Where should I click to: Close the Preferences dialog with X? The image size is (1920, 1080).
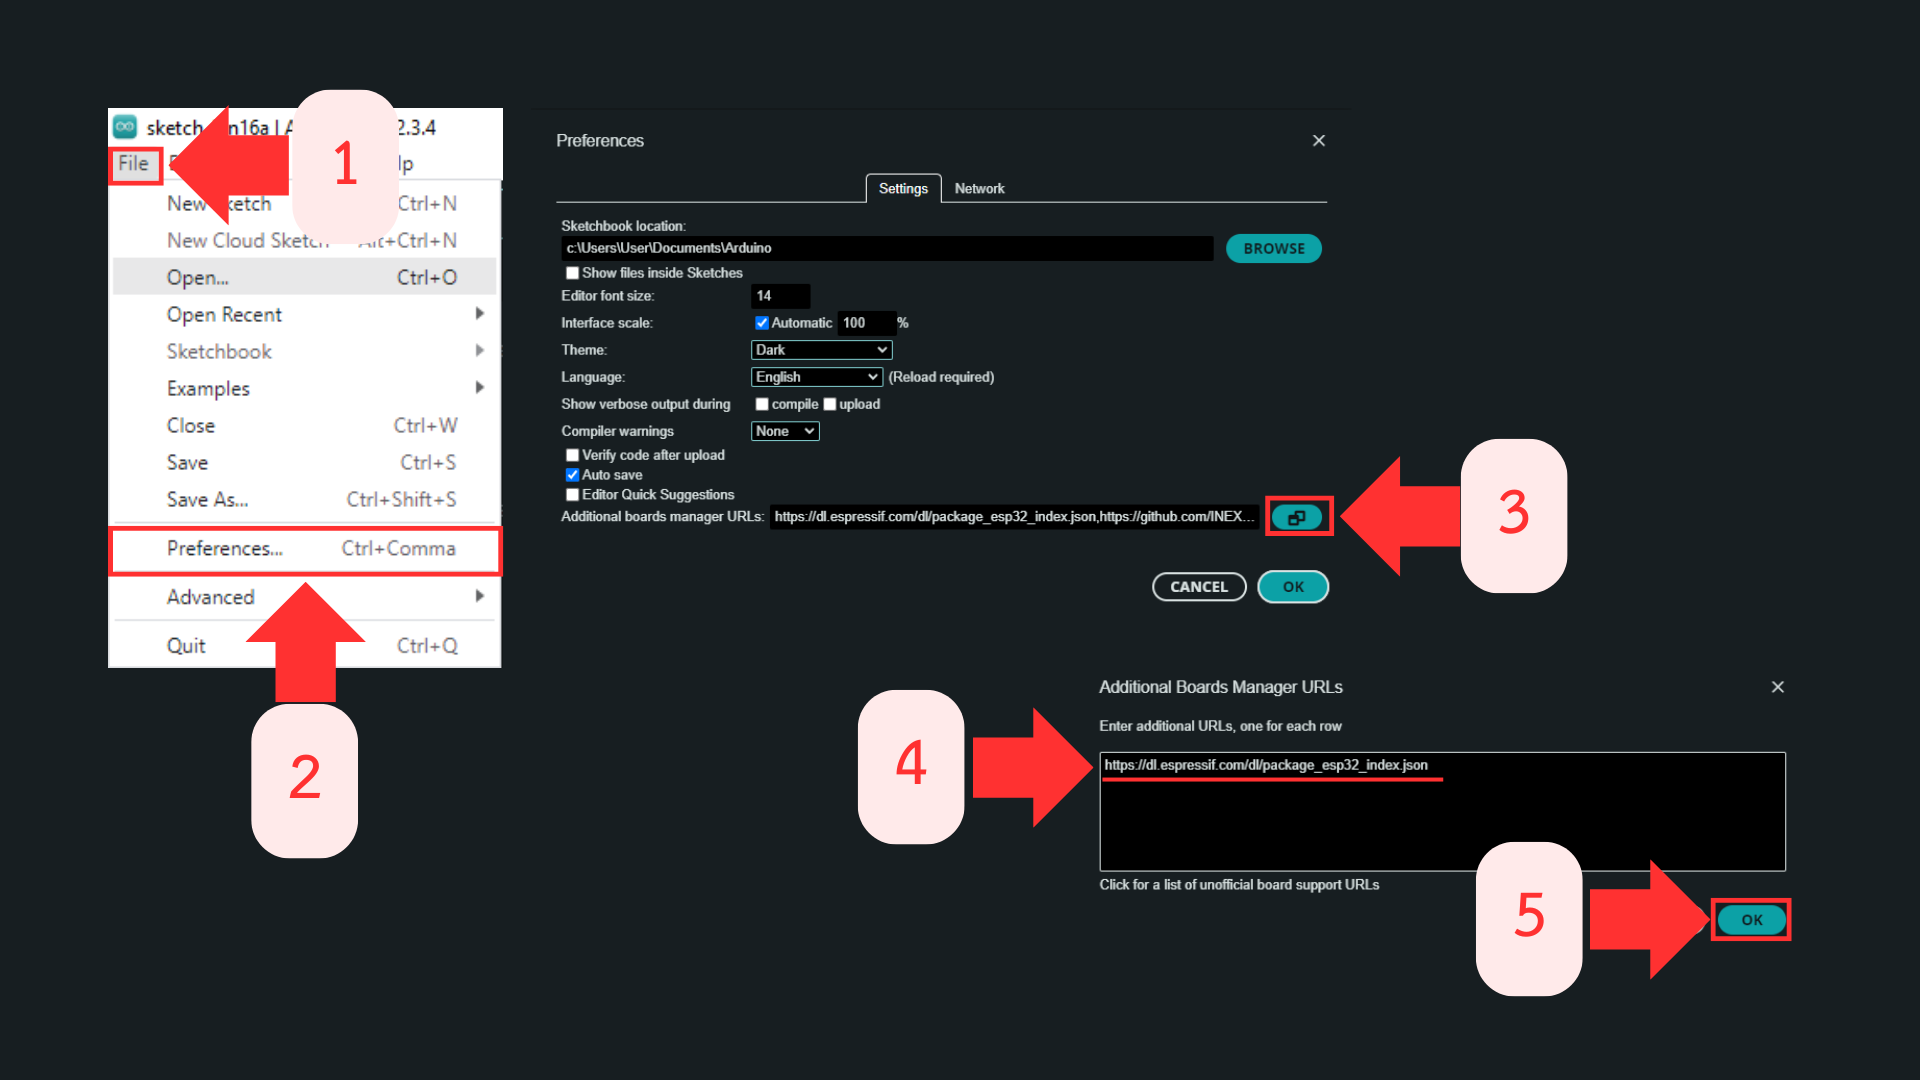1319,141
